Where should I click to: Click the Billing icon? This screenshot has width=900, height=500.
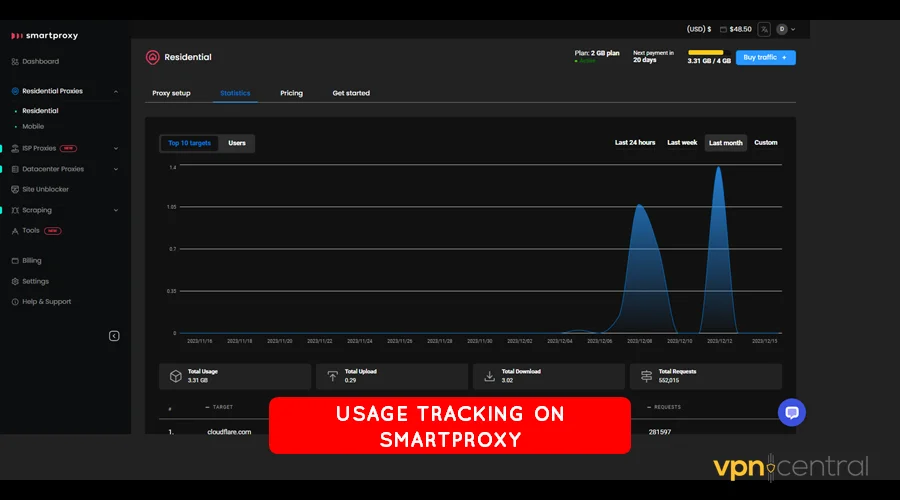tap(15, 261)
